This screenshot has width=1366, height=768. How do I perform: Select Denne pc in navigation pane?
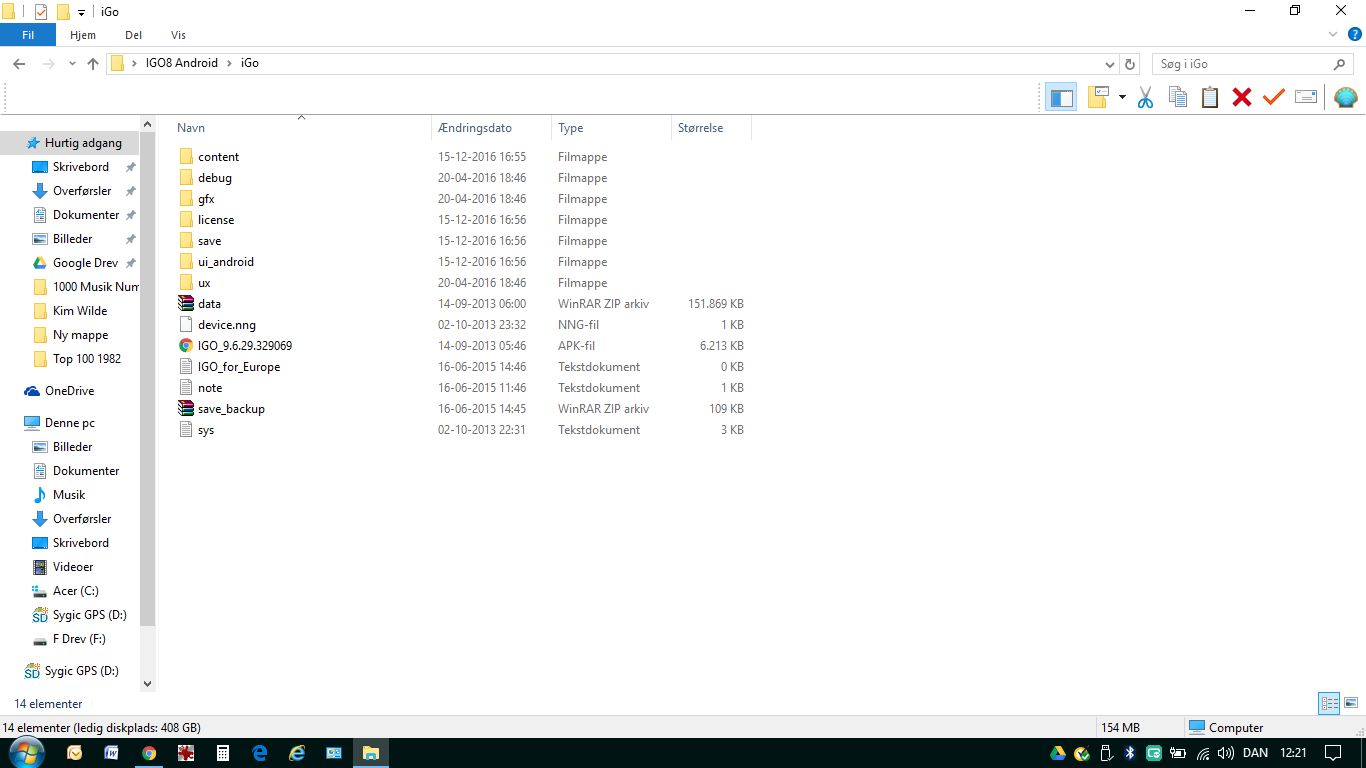pyautogui.click(x=69, y=423)
